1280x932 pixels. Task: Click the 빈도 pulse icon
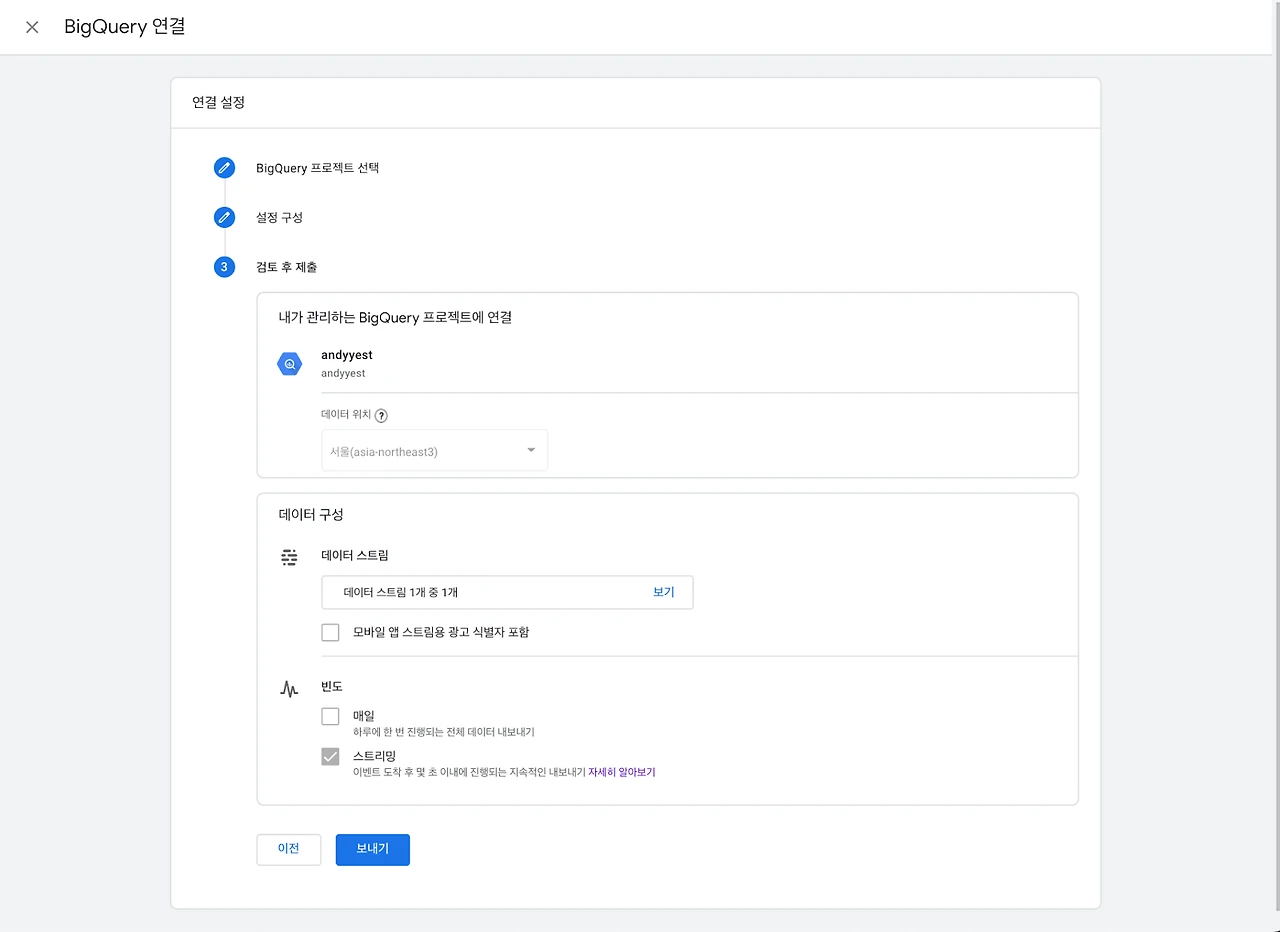[x=289, y=689]
